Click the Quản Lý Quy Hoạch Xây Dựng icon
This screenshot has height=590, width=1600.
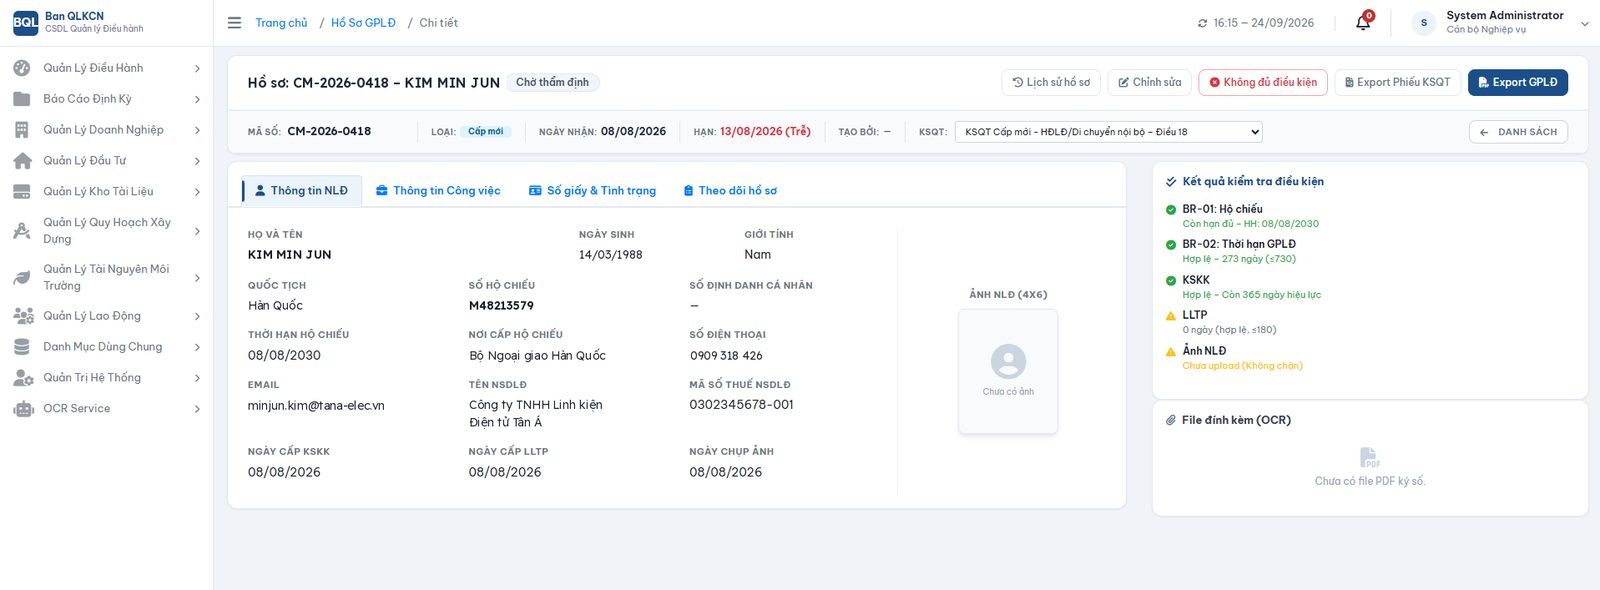22,231
